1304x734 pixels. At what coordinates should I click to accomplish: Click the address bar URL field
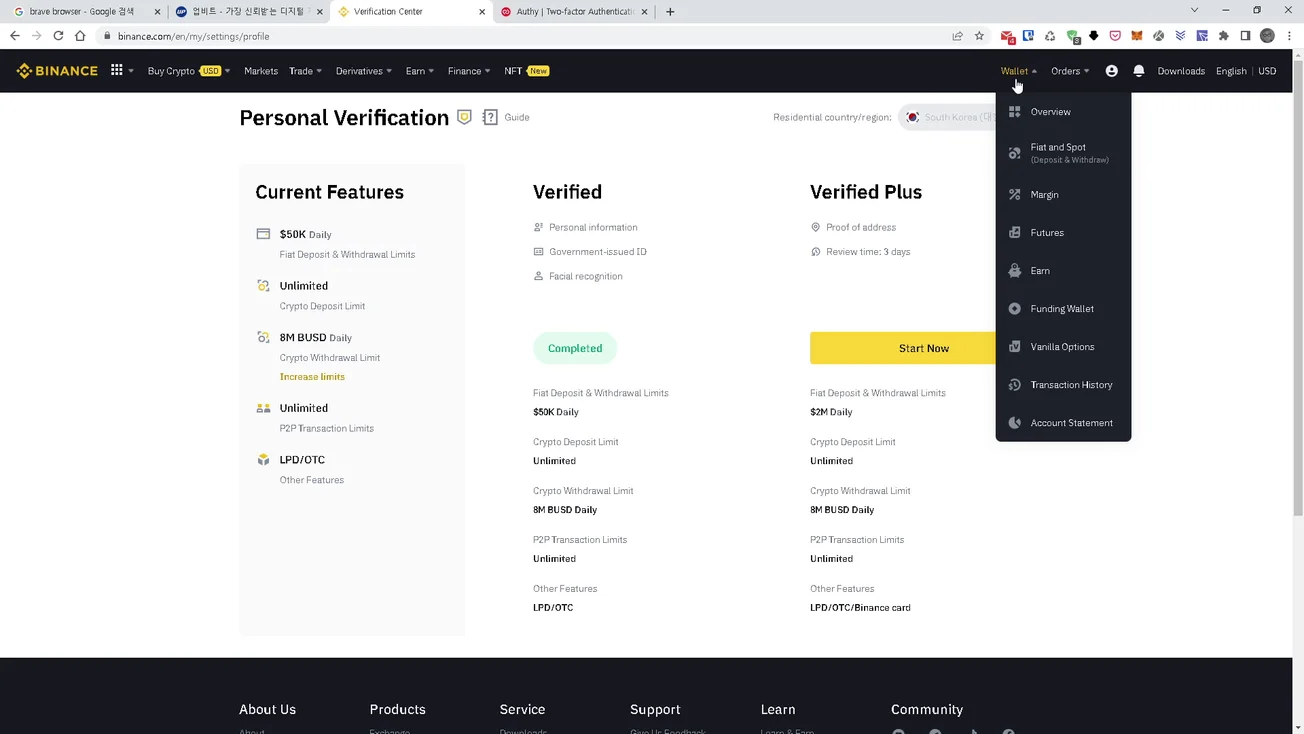[520, 36]
